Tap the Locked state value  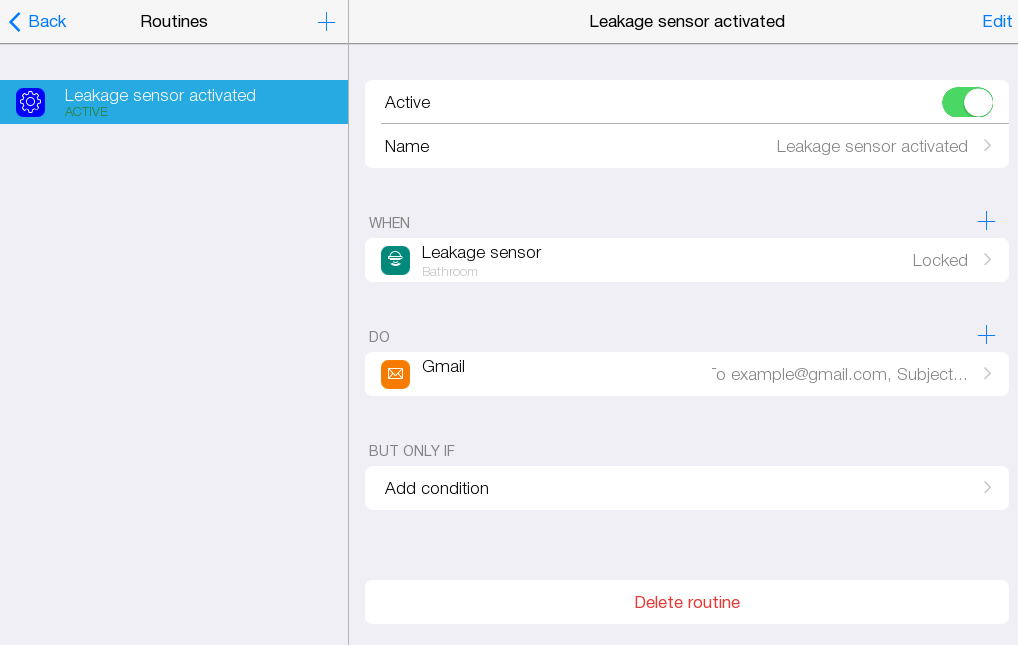(939, 260)
